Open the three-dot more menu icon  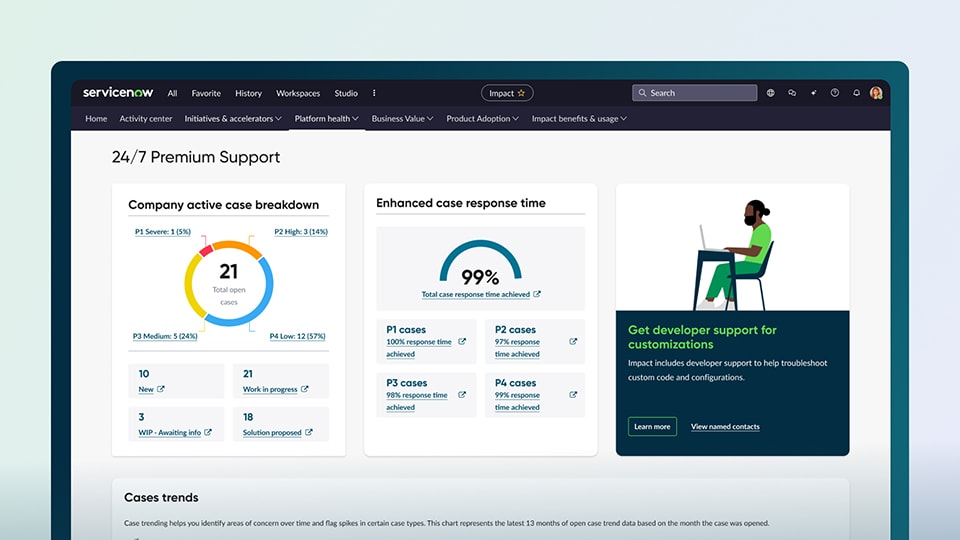374,93
